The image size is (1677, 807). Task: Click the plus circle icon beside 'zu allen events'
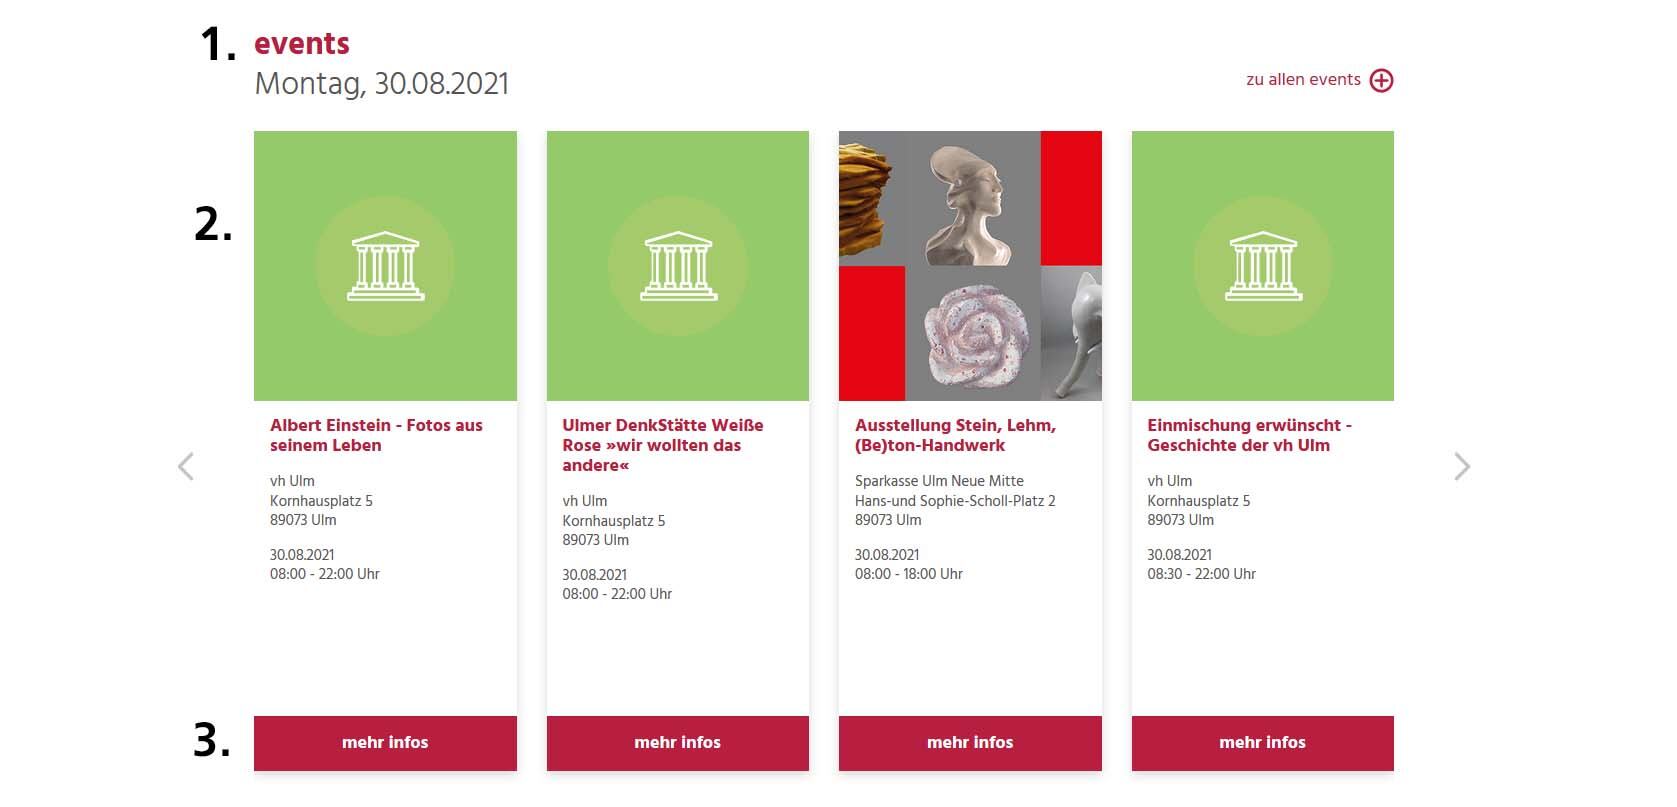click(x=1381, y=80)
